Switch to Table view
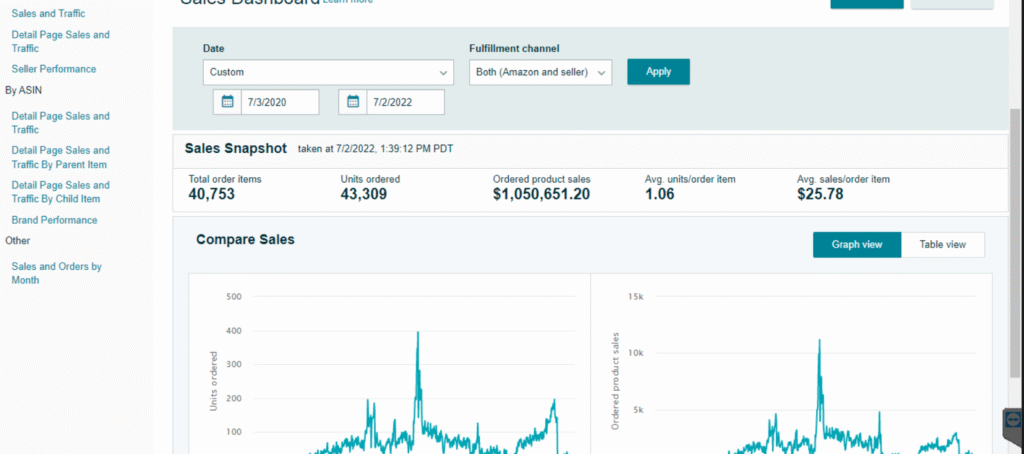Screen dimensions: 1024x454 tap(942, 245)
